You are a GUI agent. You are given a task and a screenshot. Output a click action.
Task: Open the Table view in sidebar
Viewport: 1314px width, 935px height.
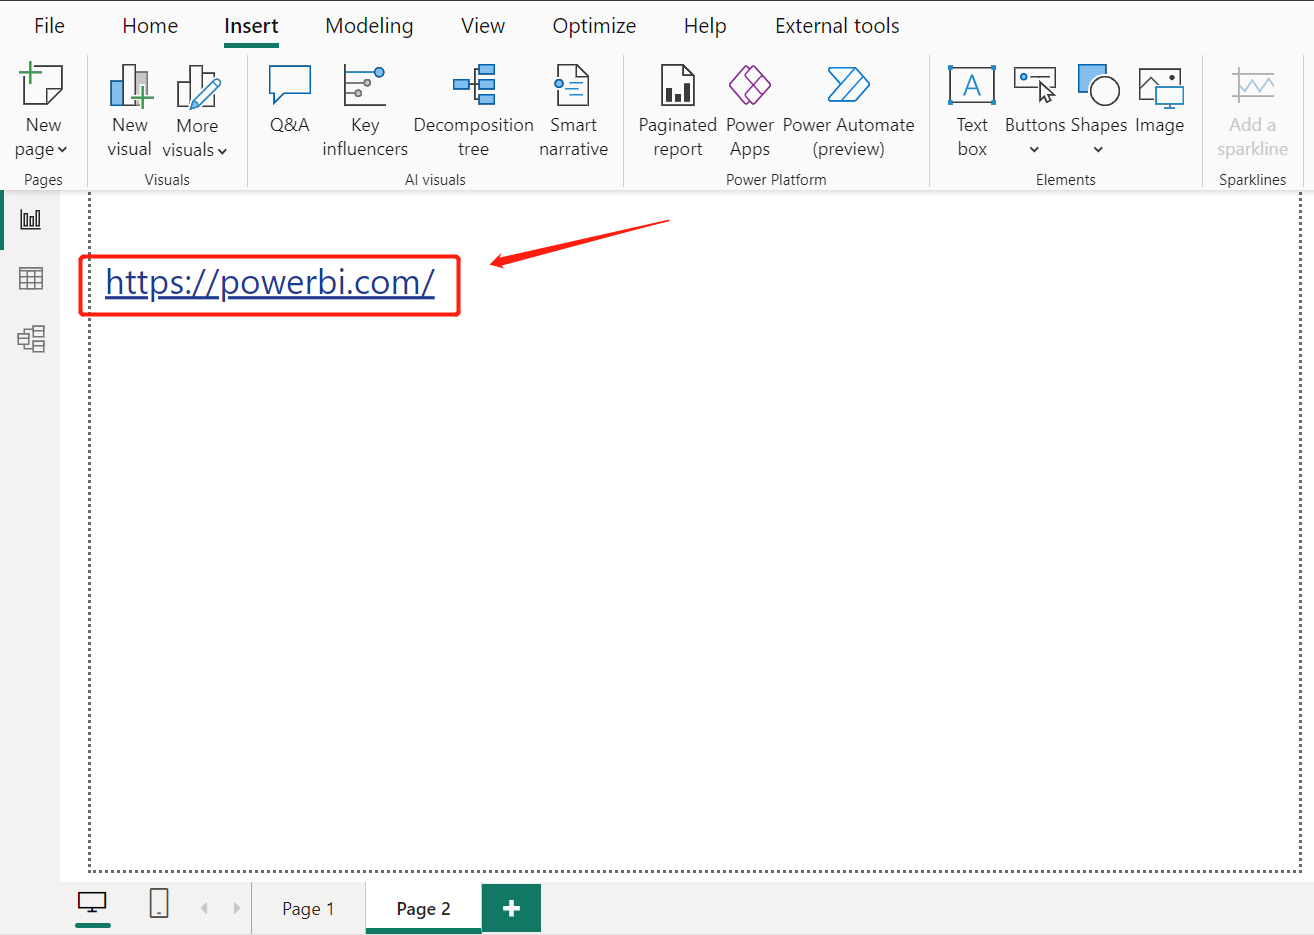[x=31, y=279]
